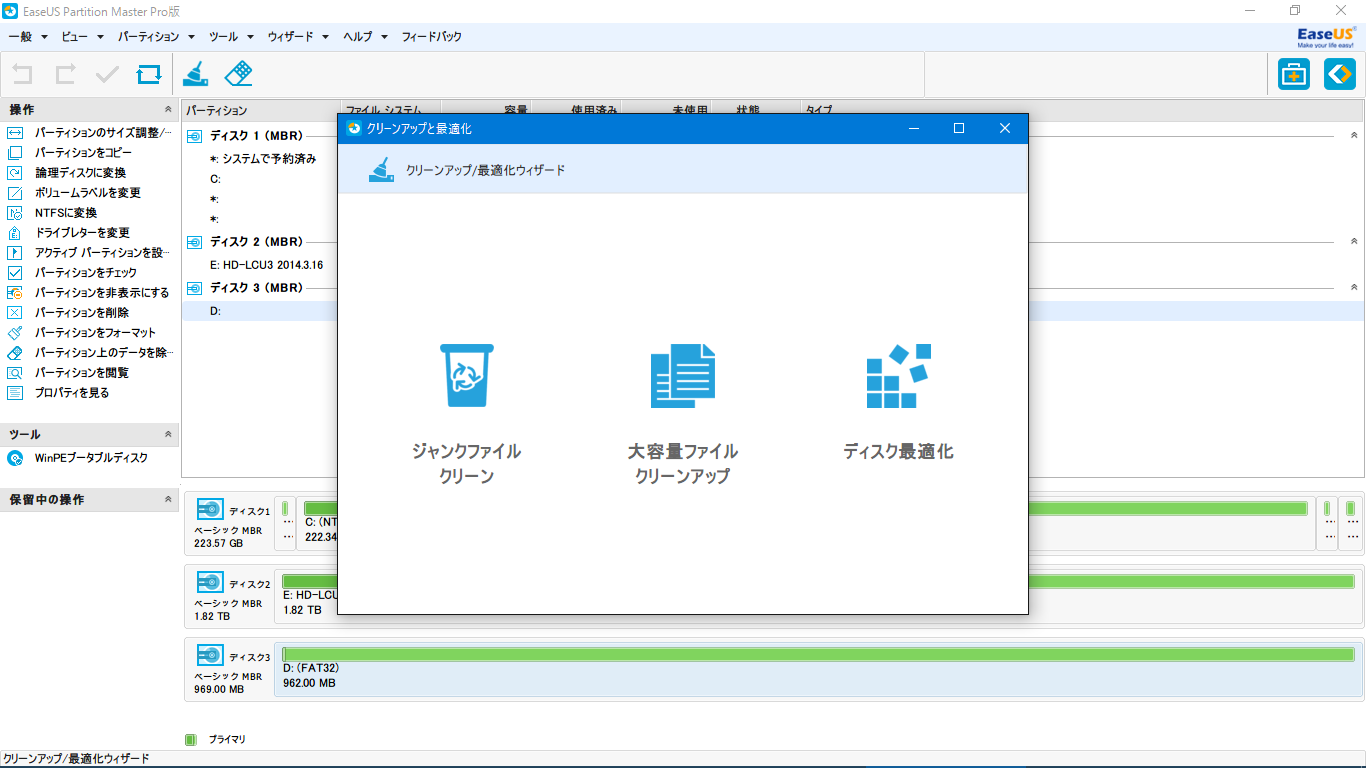Viewport: 1366px width, 768px height.
Task: Click the wipe data eraser toolbar icon
Action: (238, 74)
